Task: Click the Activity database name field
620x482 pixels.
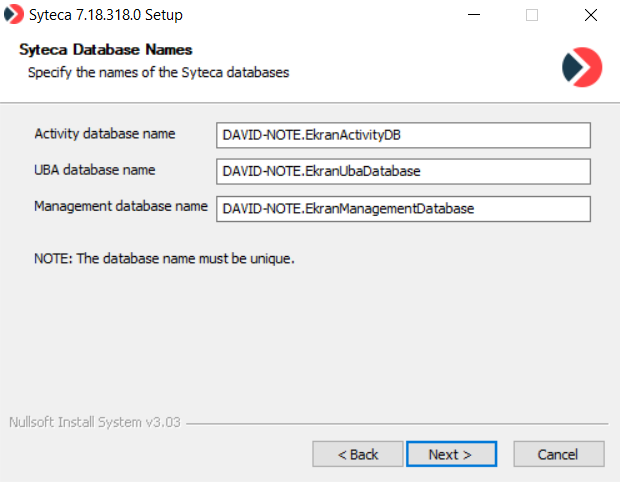Action: click(403, 135)
